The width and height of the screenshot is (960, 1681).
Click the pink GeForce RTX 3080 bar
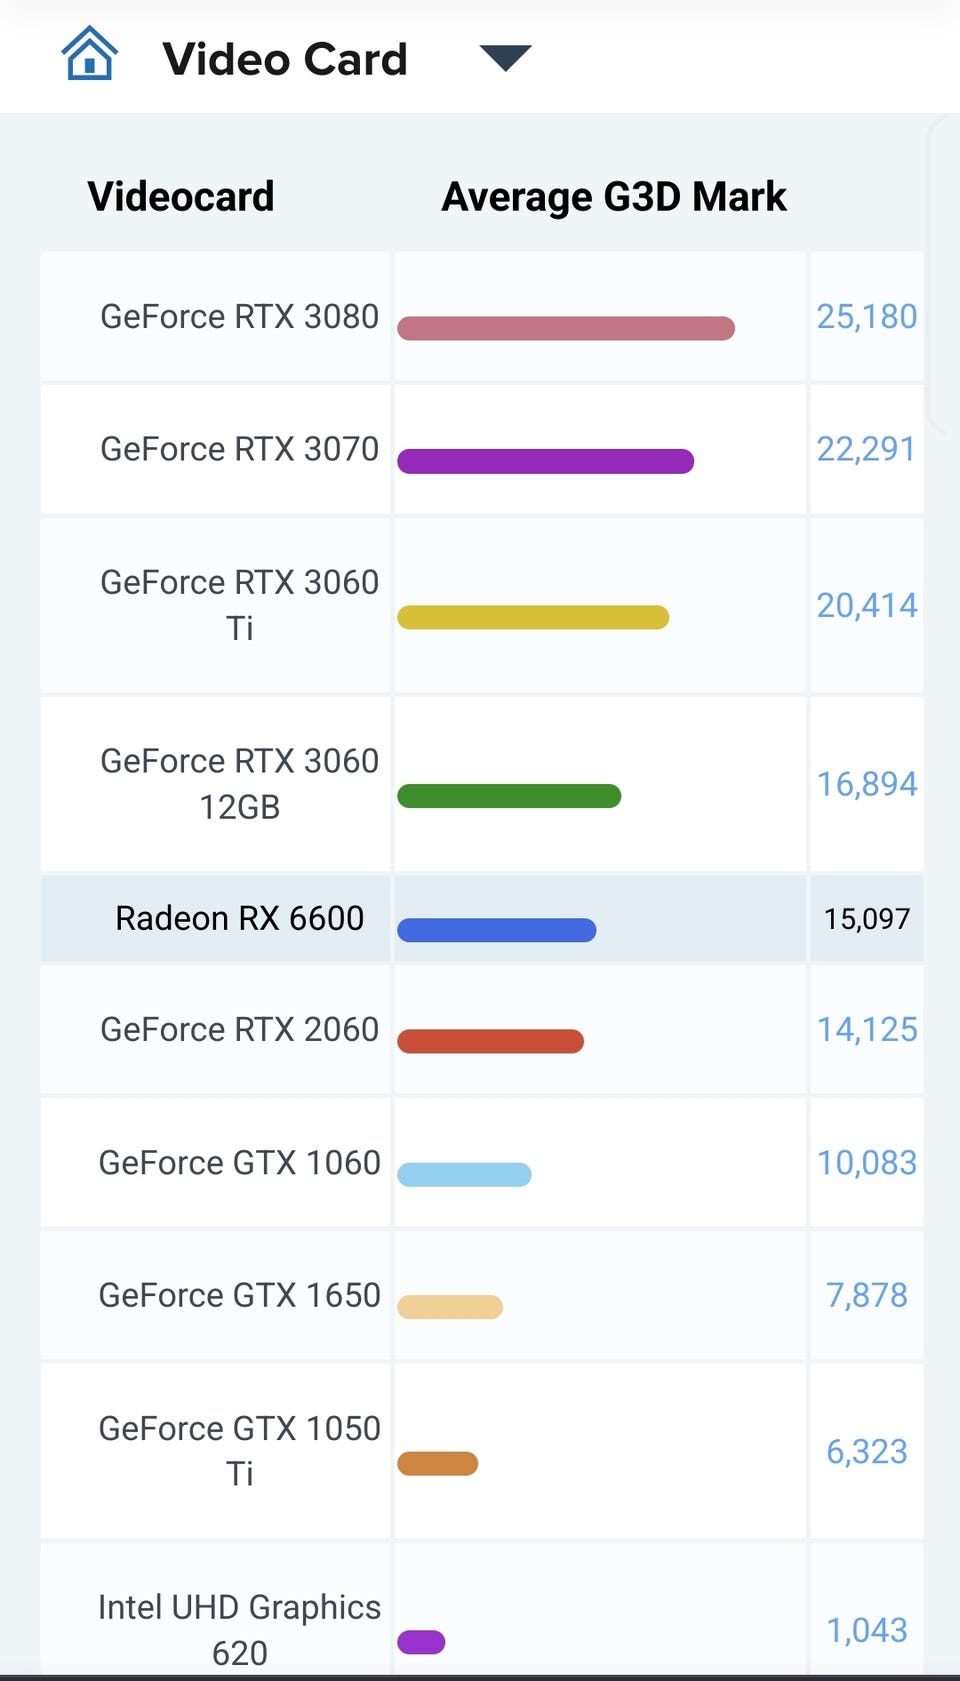click(x=566, y=328)
